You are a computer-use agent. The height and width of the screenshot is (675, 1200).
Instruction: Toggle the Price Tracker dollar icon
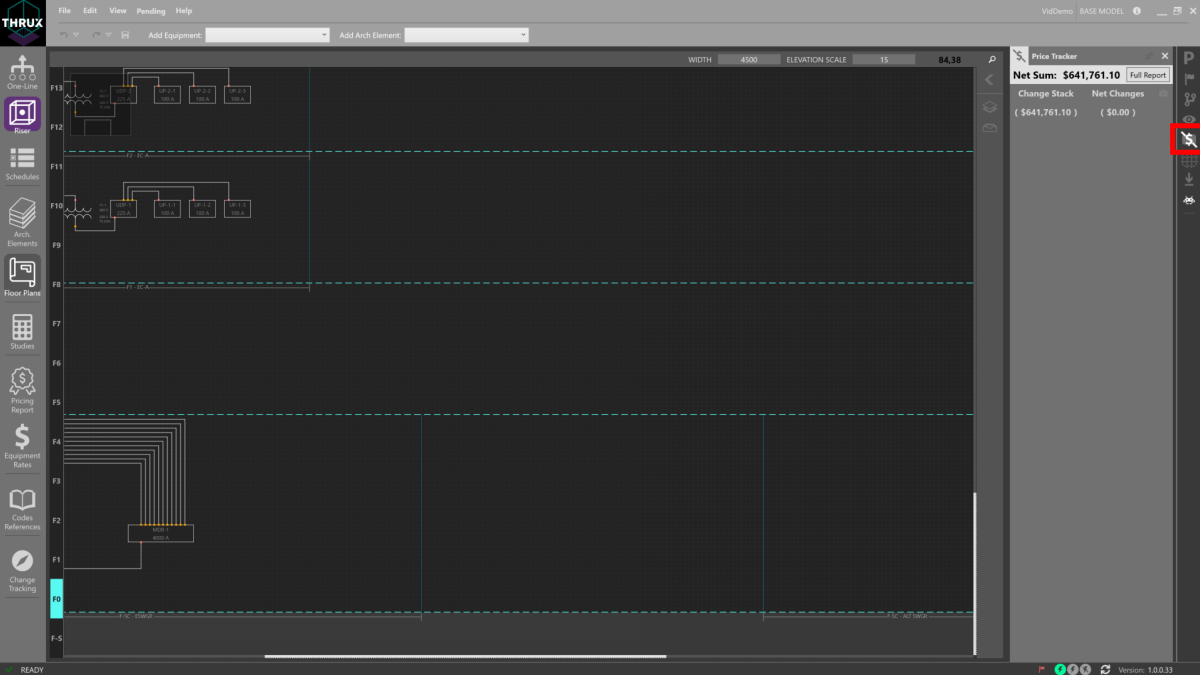1187,139
